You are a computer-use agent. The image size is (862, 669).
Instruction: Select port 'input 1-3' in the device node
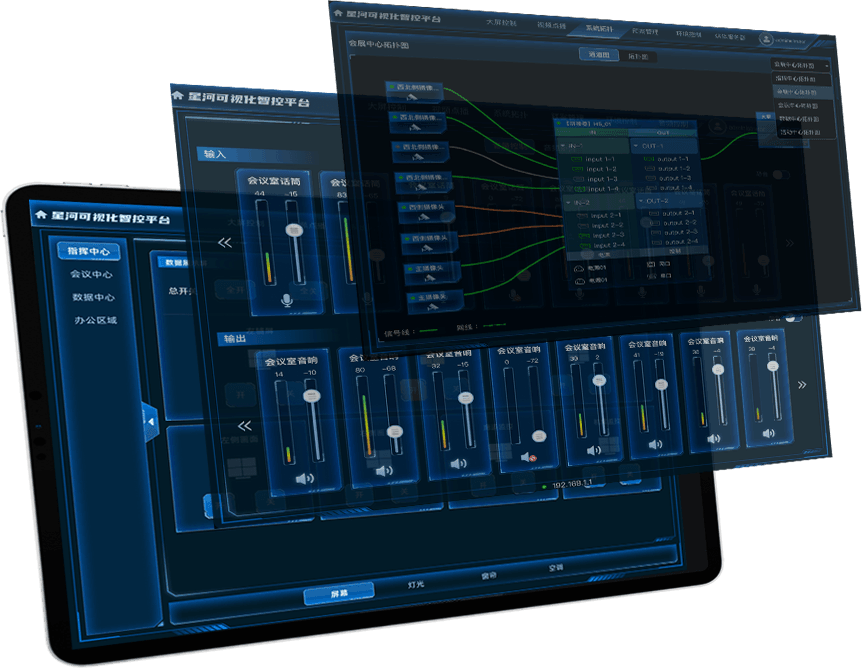596,179
